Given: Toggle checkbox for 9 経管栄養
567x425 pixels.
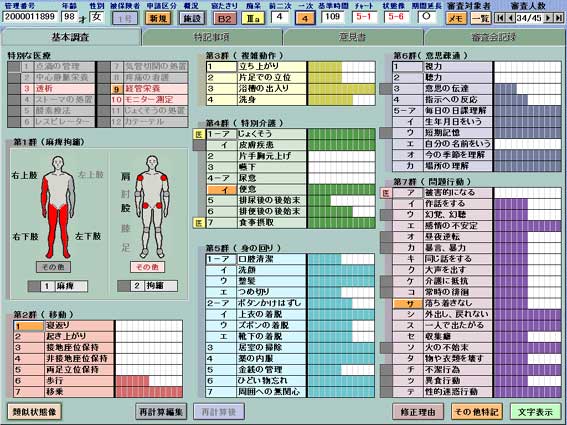Looking at the screenshot, I should 104,89.
